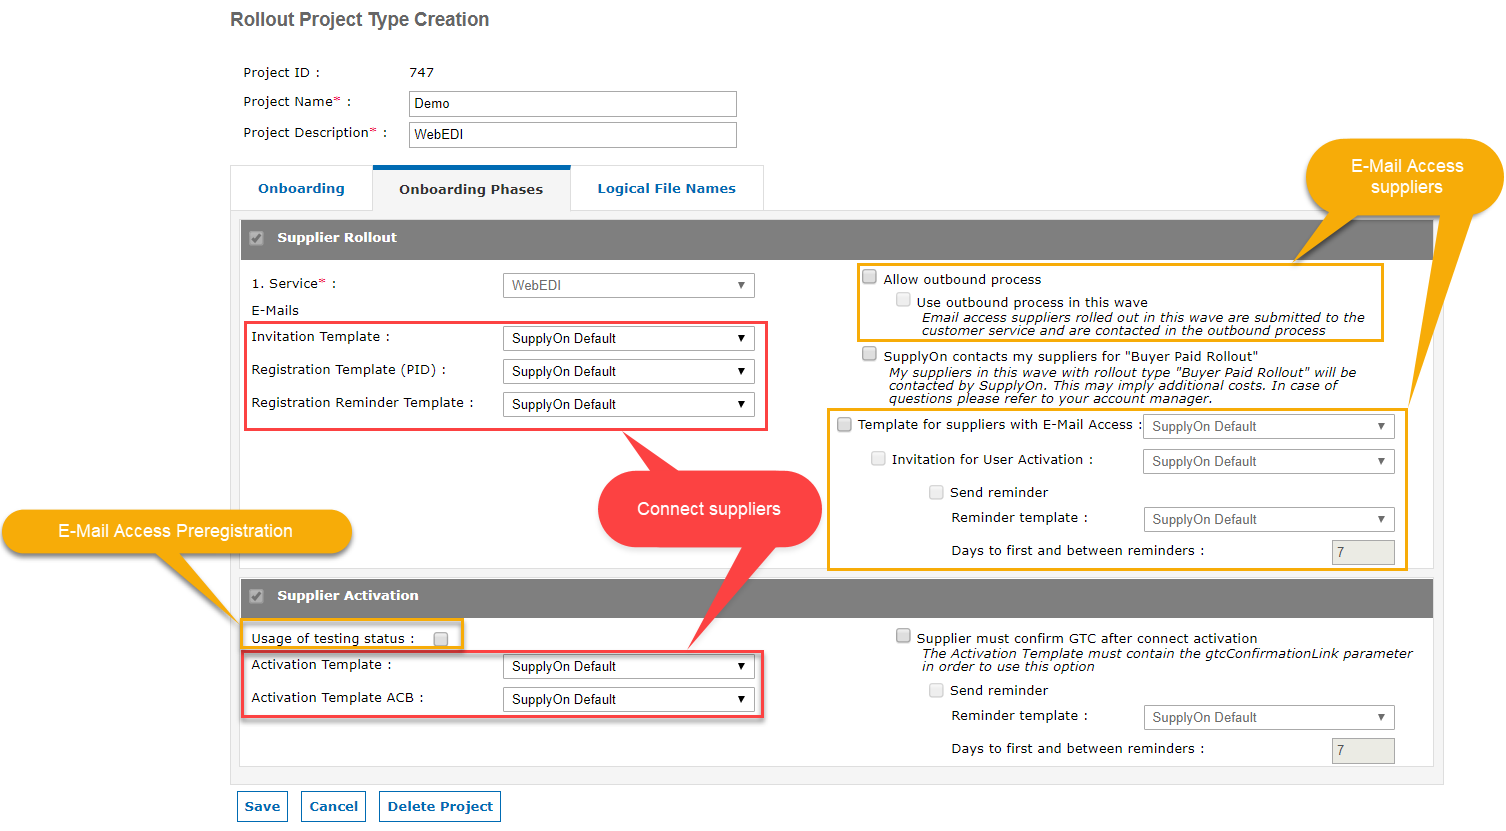Check Invitation for User Activation checkbox
Image resolution: width=1506 pixels, height=831 pixels.
[x=878, y=458]
